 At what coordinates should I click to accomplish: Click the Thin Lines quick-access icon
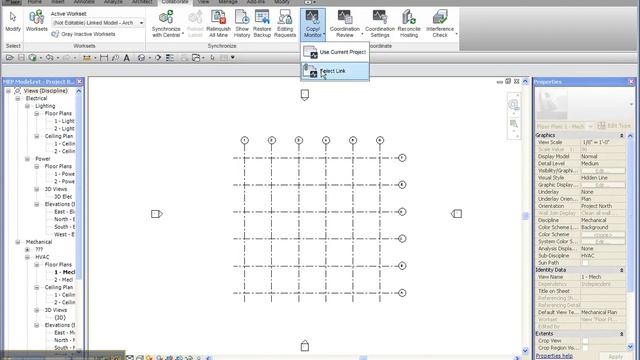(170, 58)
